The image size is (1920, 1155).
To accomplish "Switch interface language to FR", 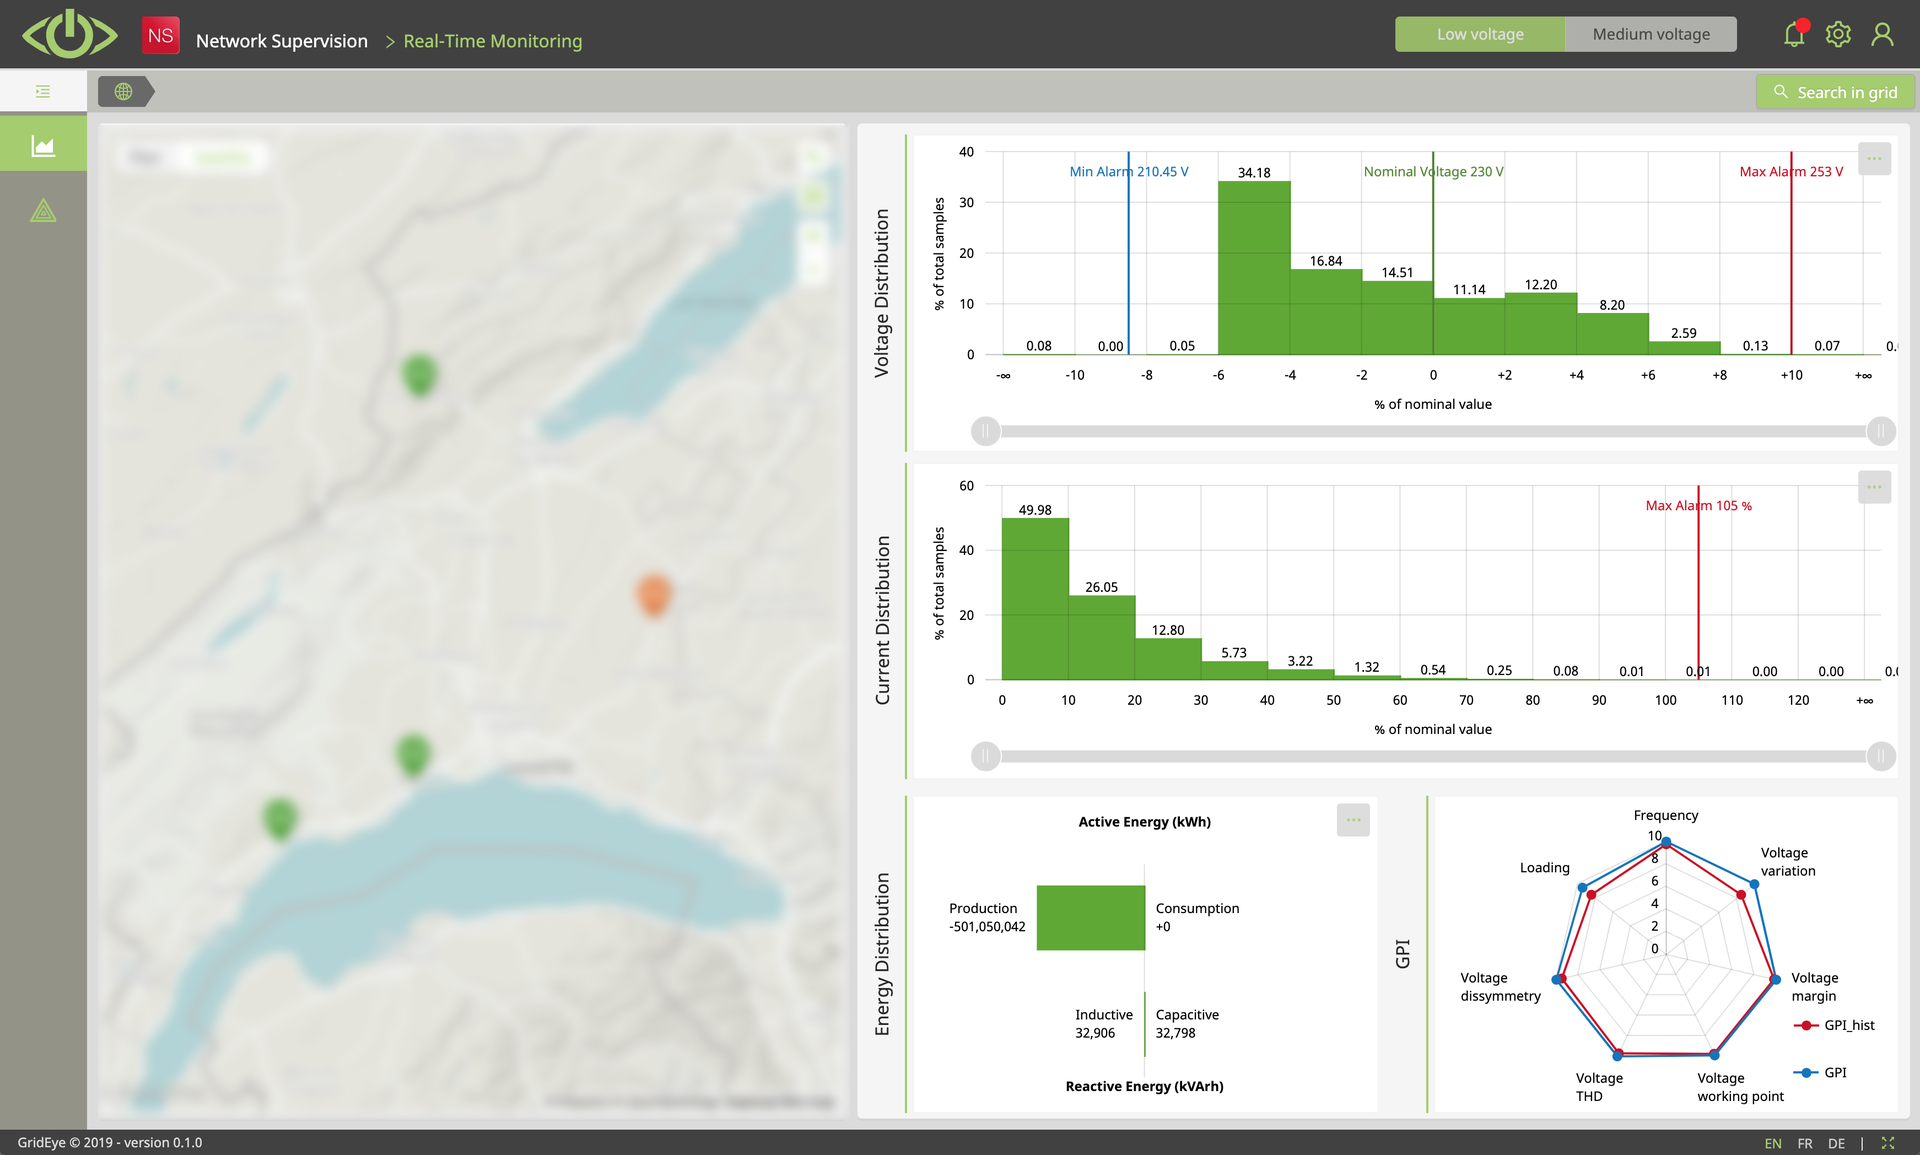I will (x=1805, y=1143).
